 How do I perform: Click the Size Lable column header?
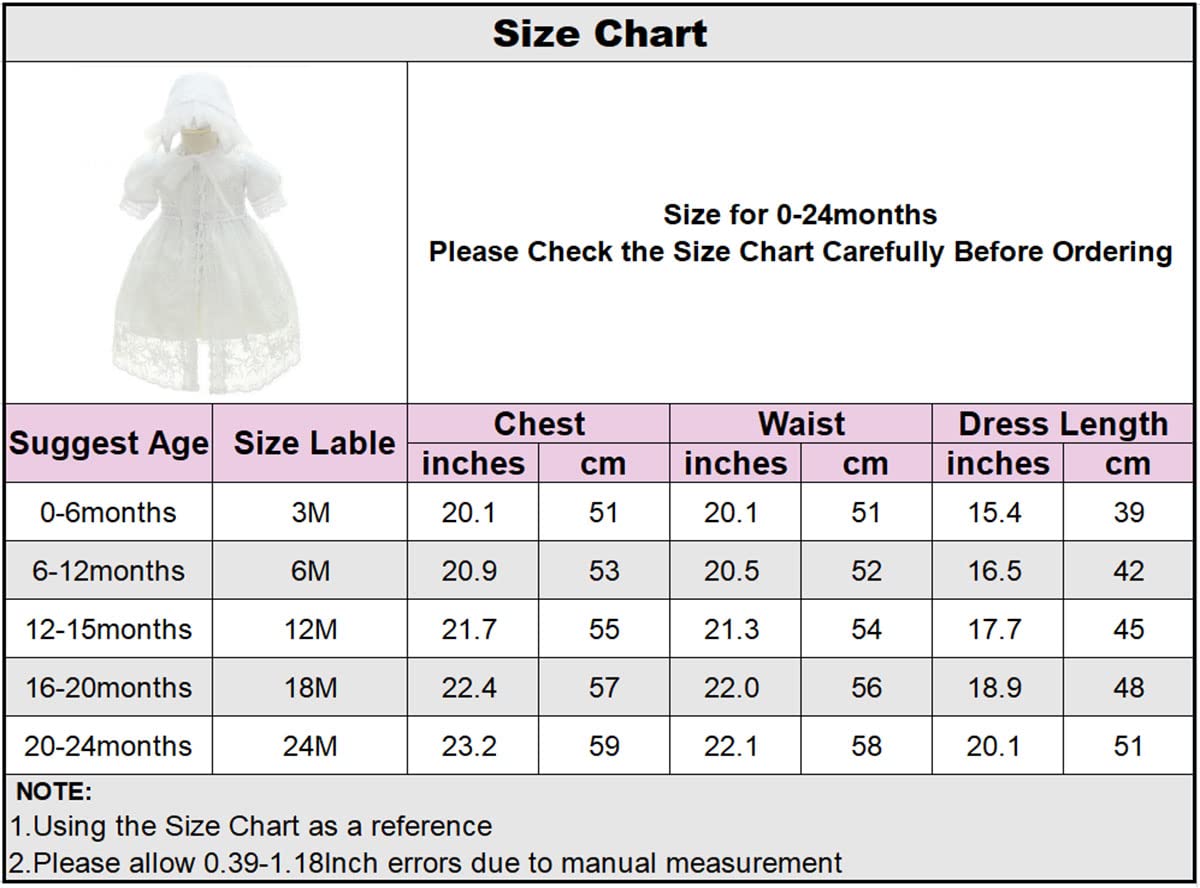308,443
